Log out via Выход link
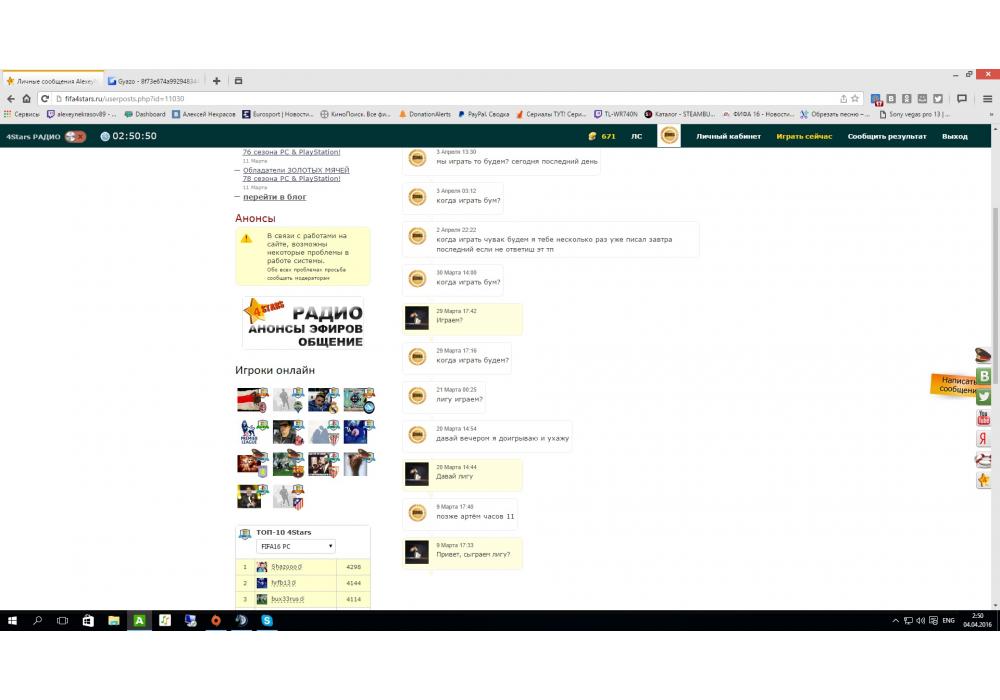 click(954, 136)
